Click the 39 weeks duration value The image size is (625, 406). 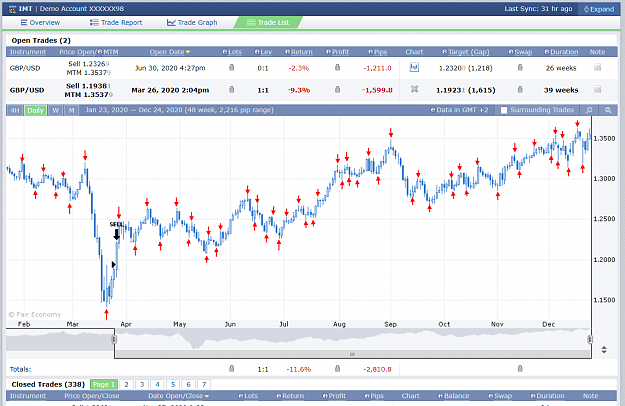(561, 90)
